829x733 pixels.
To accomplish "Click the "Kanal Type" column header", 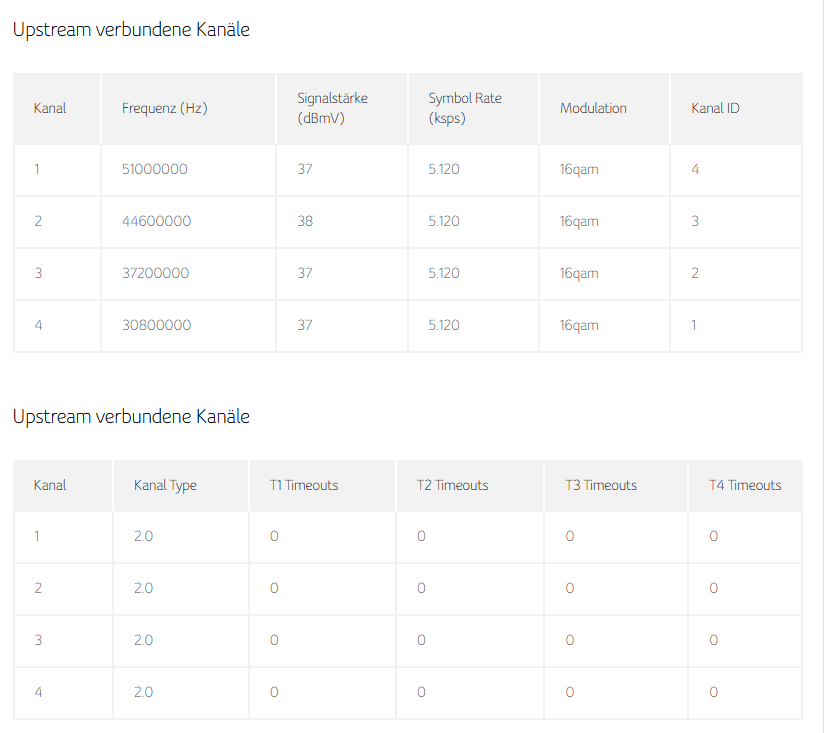I will click(165, 485).
